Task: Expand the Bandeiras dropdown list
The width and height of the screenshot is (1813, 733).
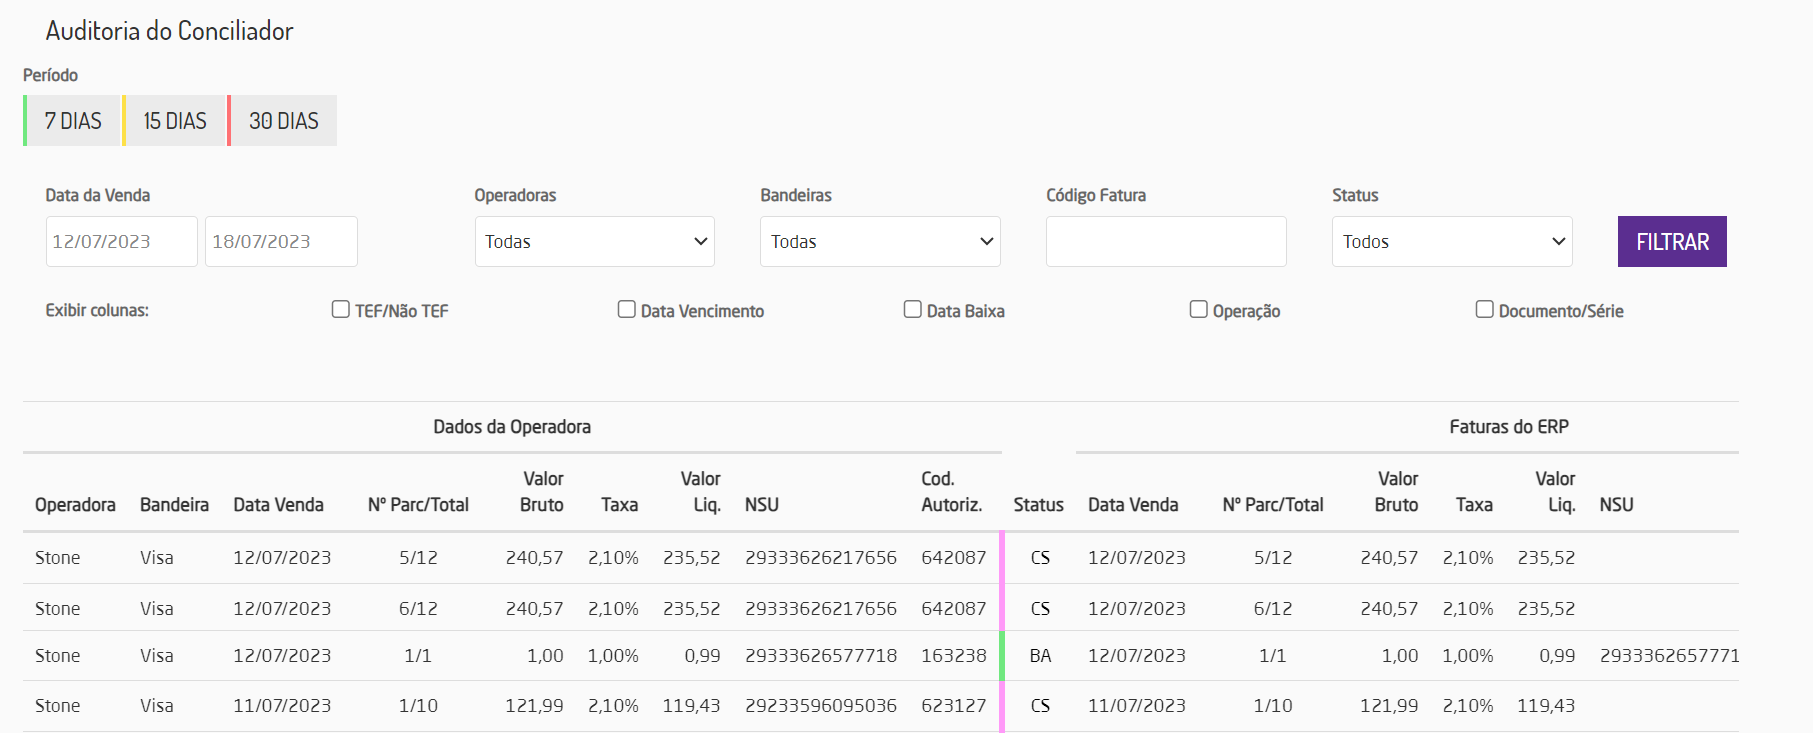Action: click(x=880, y=242)
